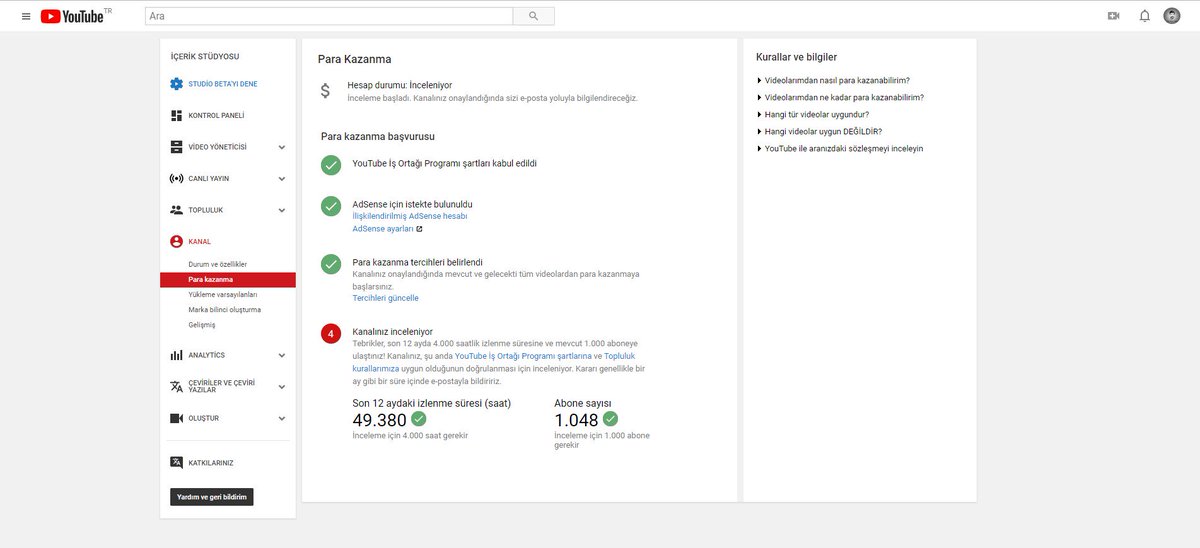This screenshot has width=1200, height=548.
Task: Click the check icon for İş Ortağı Programı
Action: (331, 165)
